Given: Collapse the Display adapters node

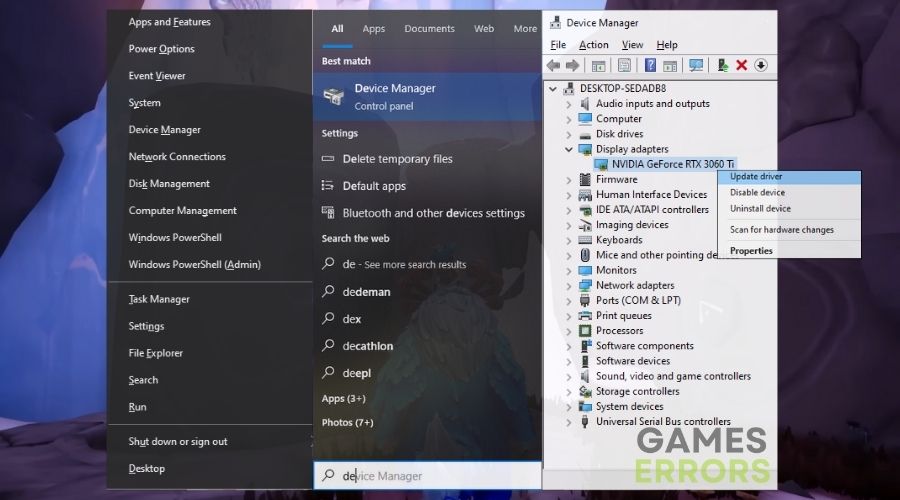Looking at the screenshot, I should 569,149.
